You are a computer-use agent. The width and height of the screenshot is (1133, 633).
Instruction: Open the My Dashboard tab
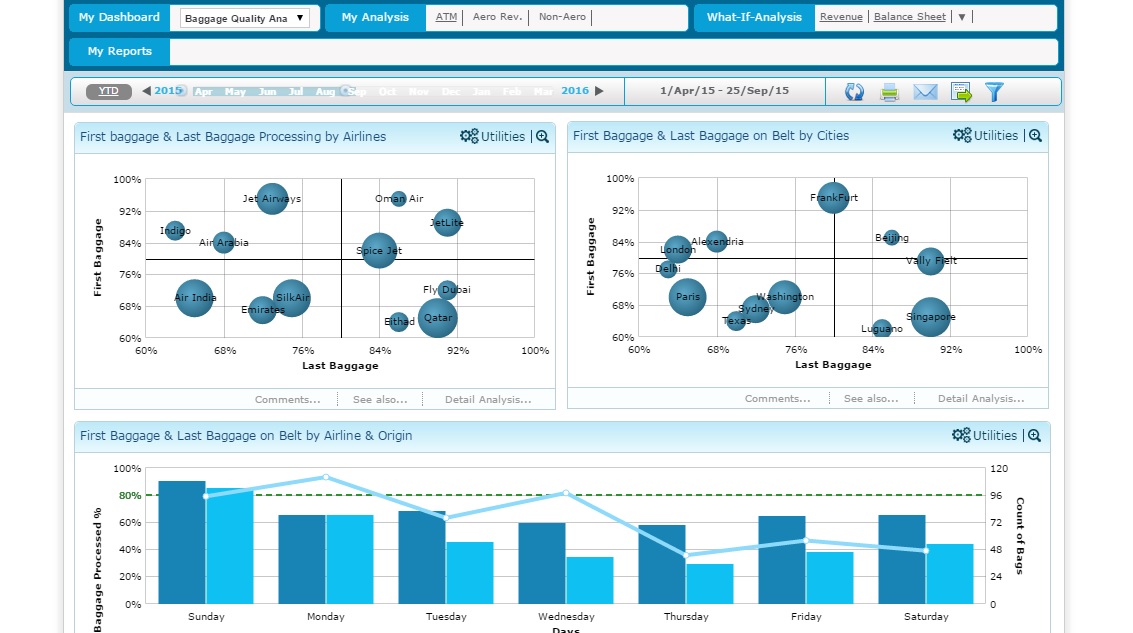pyautogui.click(x=119, y=17)
